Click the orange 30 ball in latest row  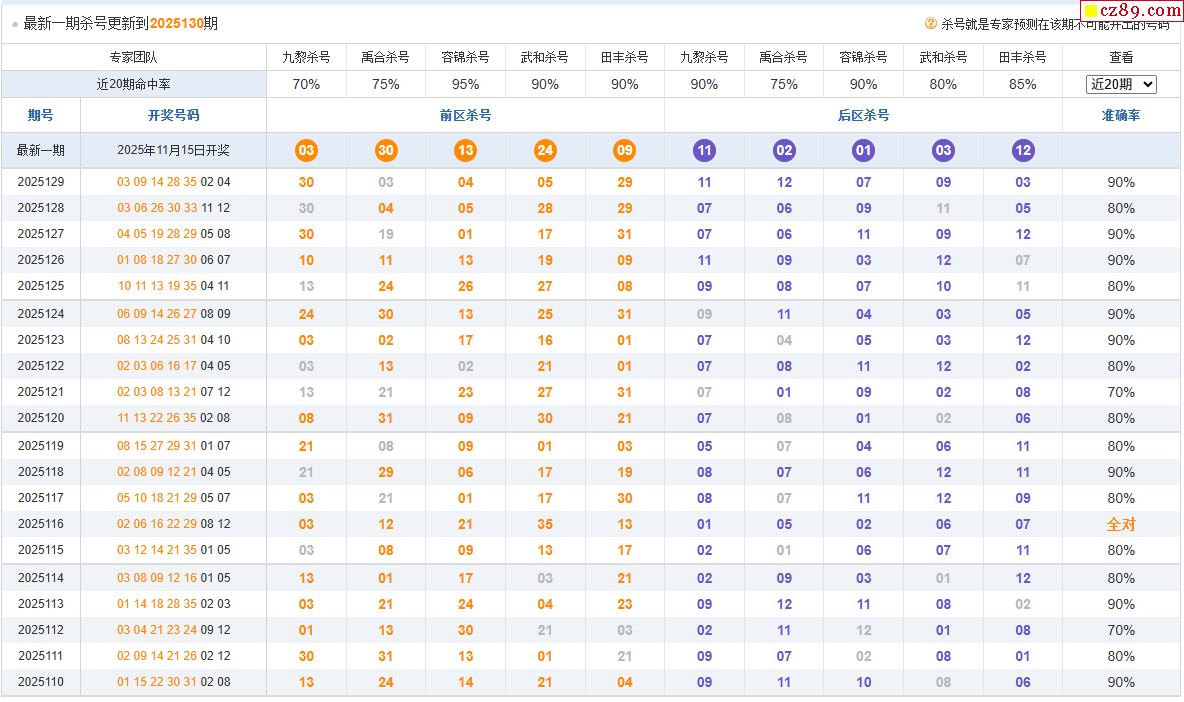[x=386, y=151]
